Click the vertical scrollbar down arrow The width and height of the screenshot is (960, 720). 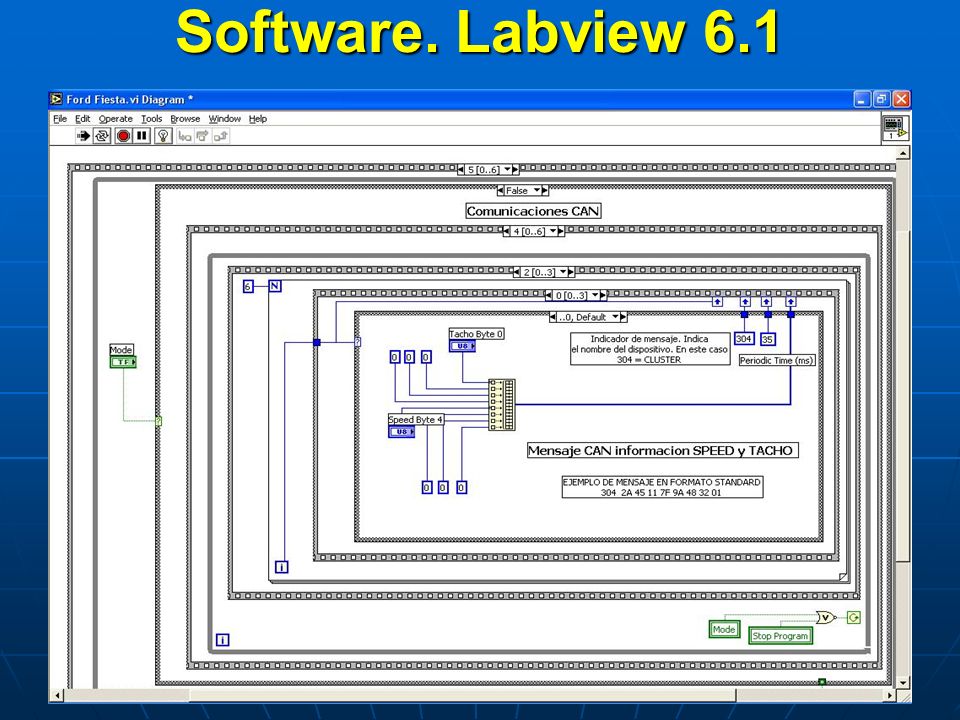(x=903, y=683)
